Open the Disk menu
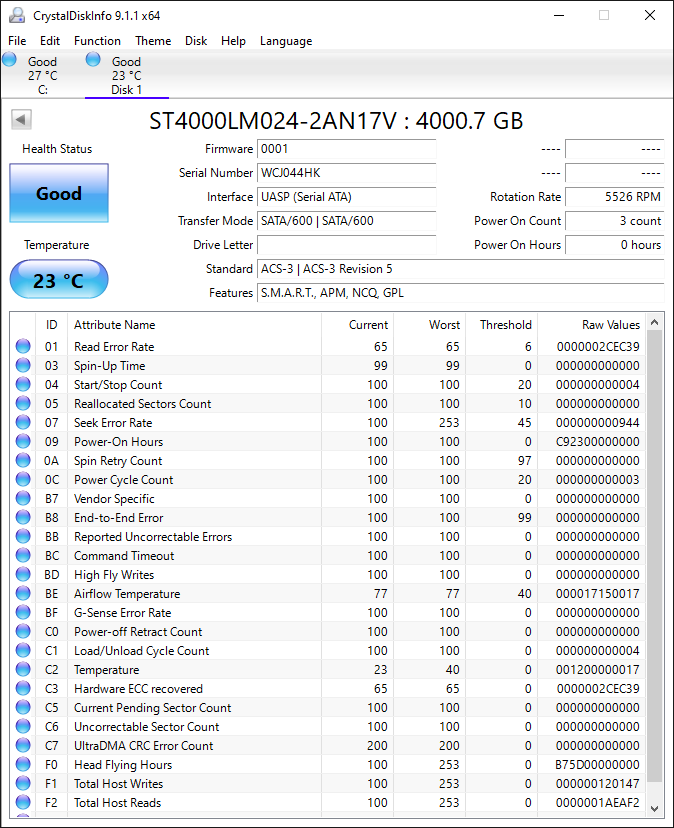The height and width of the screenshot is (828, 674). [196, 41]
